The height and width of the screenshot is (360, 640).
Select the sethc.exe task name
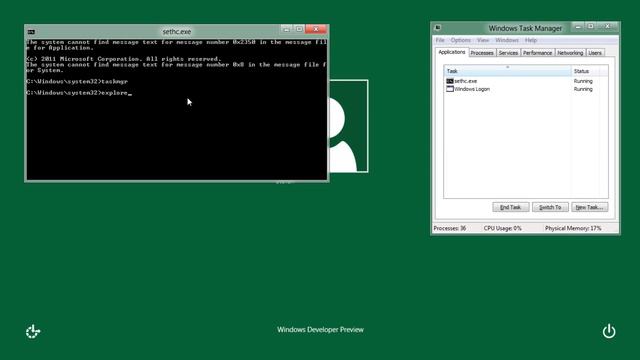click(466, 81)
